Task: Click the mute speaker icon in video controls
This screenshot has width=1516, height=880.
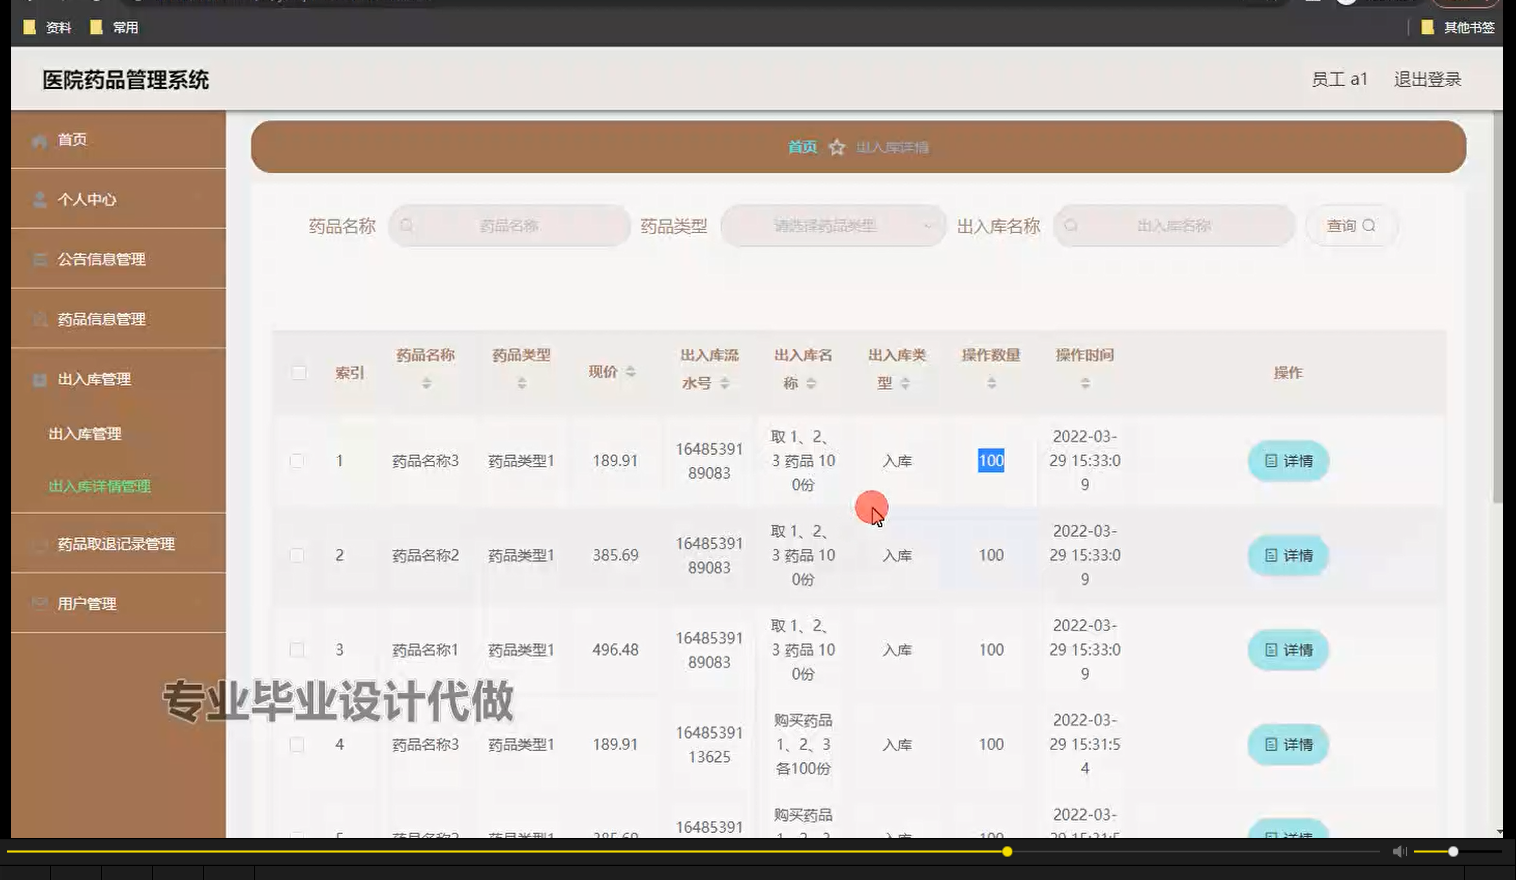Action: tap(1398, 851)
